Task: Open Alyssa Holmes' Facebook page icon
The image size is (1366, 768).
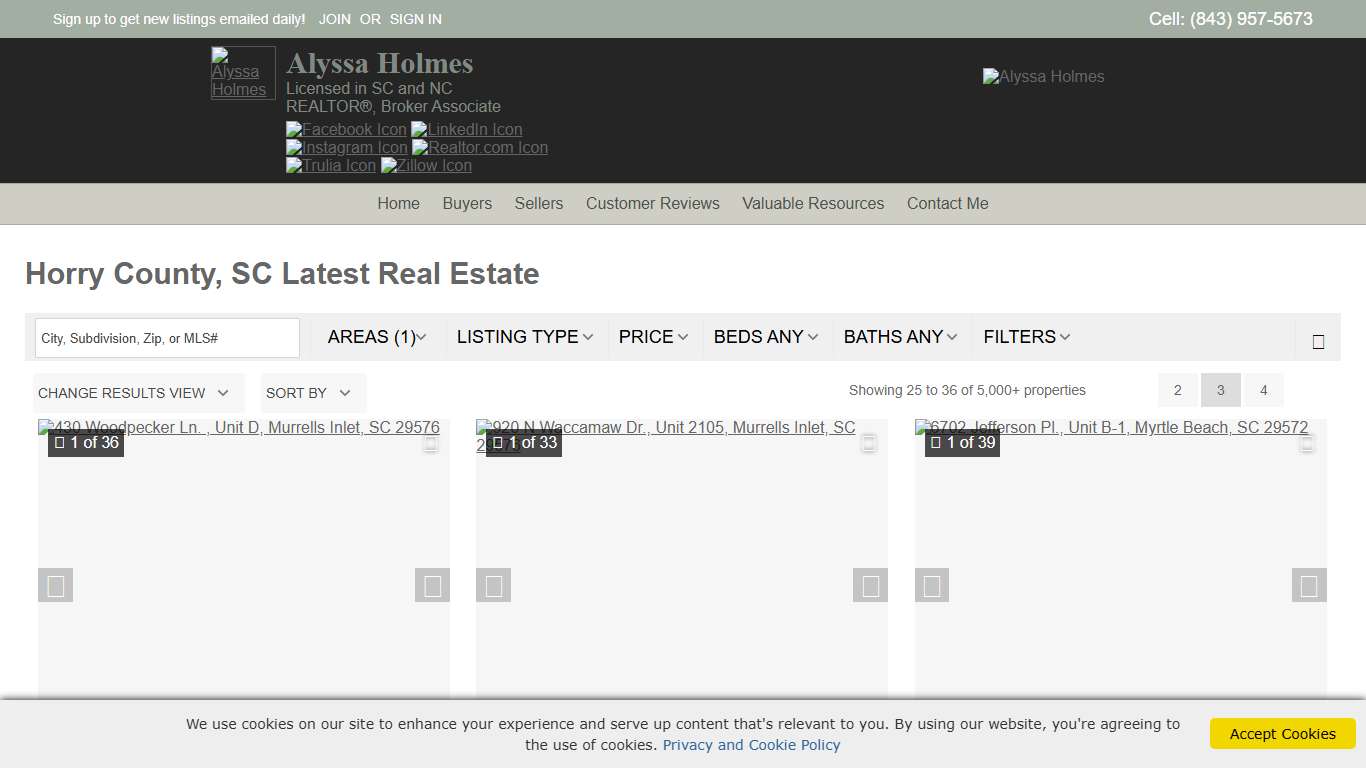Action: click(345, 129)
